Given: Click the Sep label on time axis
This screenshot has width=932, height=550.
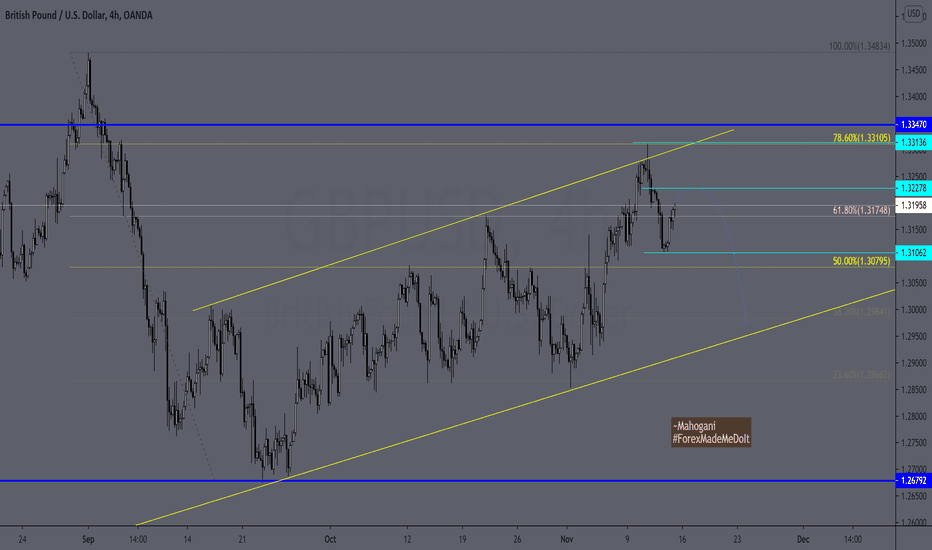Looking at the screenshot, I should (x=88, y=539).
